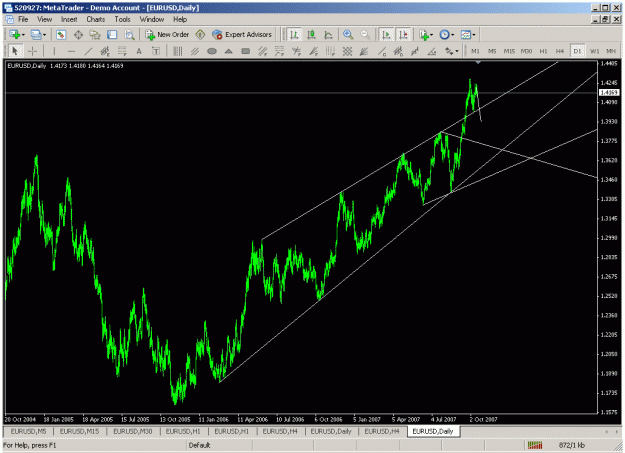
Task: Switch chart to Candlesticks mode
Action: click(x=311, y=35)
